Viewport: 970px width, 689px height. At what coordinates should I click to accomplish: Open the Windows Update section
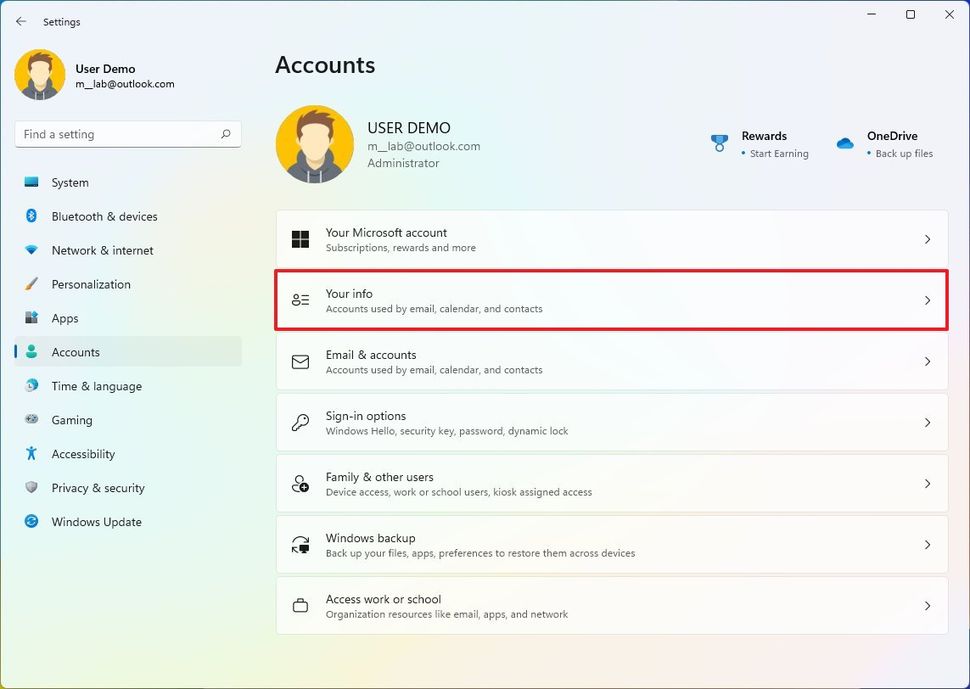pyautogui.click(x=96, y=522)
